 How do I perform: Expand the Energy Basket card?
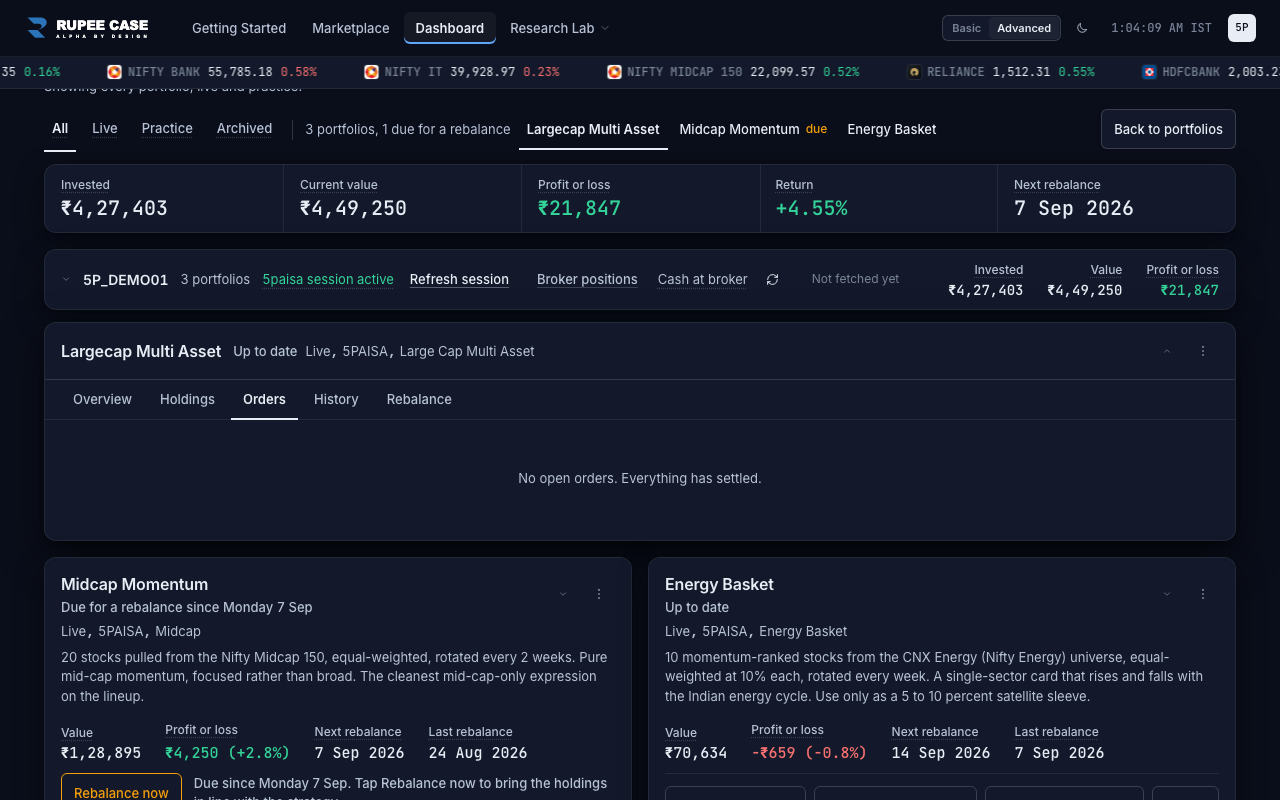click(x=1167, y=594)
